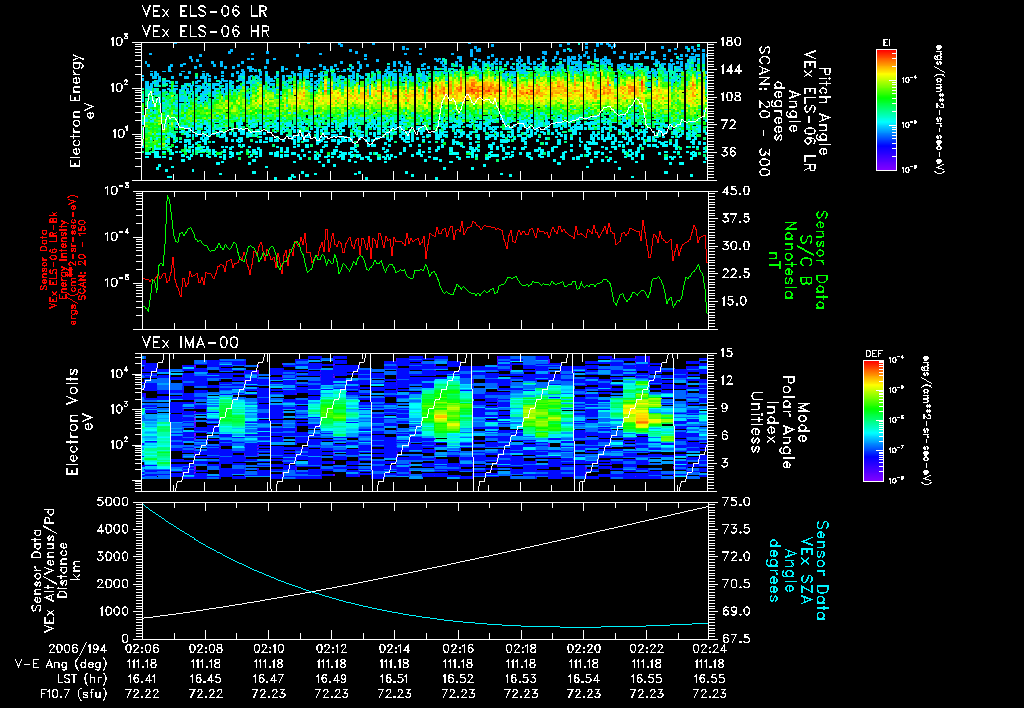Click the 67.5 SZA degrees tick value
The image size is (1024, 708).
[735, 639]
